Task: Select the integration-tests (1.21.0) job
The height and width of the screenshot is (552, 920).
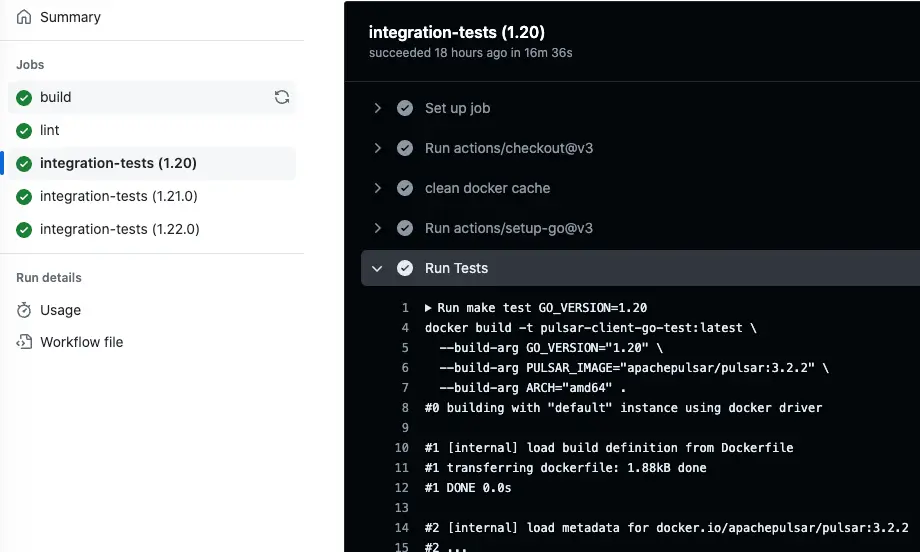Action: click(x=118, y=196)
